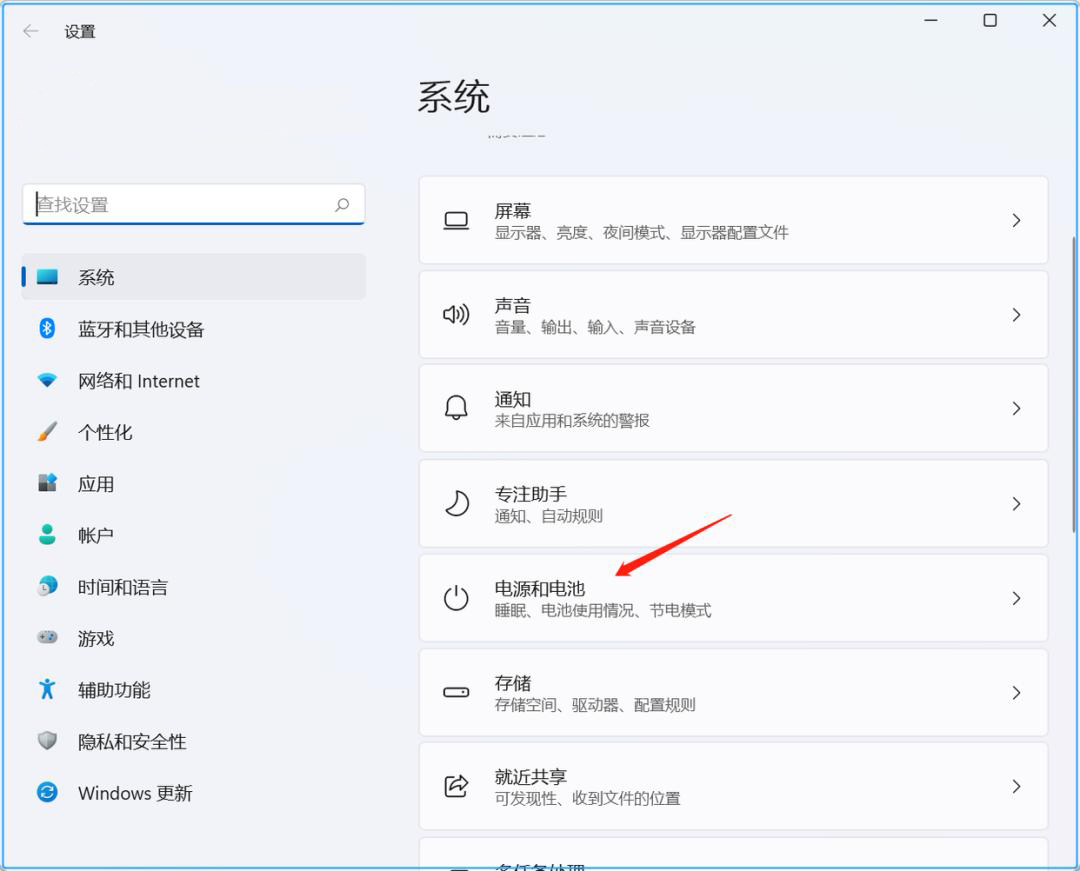Image resolution: width=1080 pixels, height=871 pixels.
Task: Open 专注助手 focus assist title
Action: coord(530,494)
